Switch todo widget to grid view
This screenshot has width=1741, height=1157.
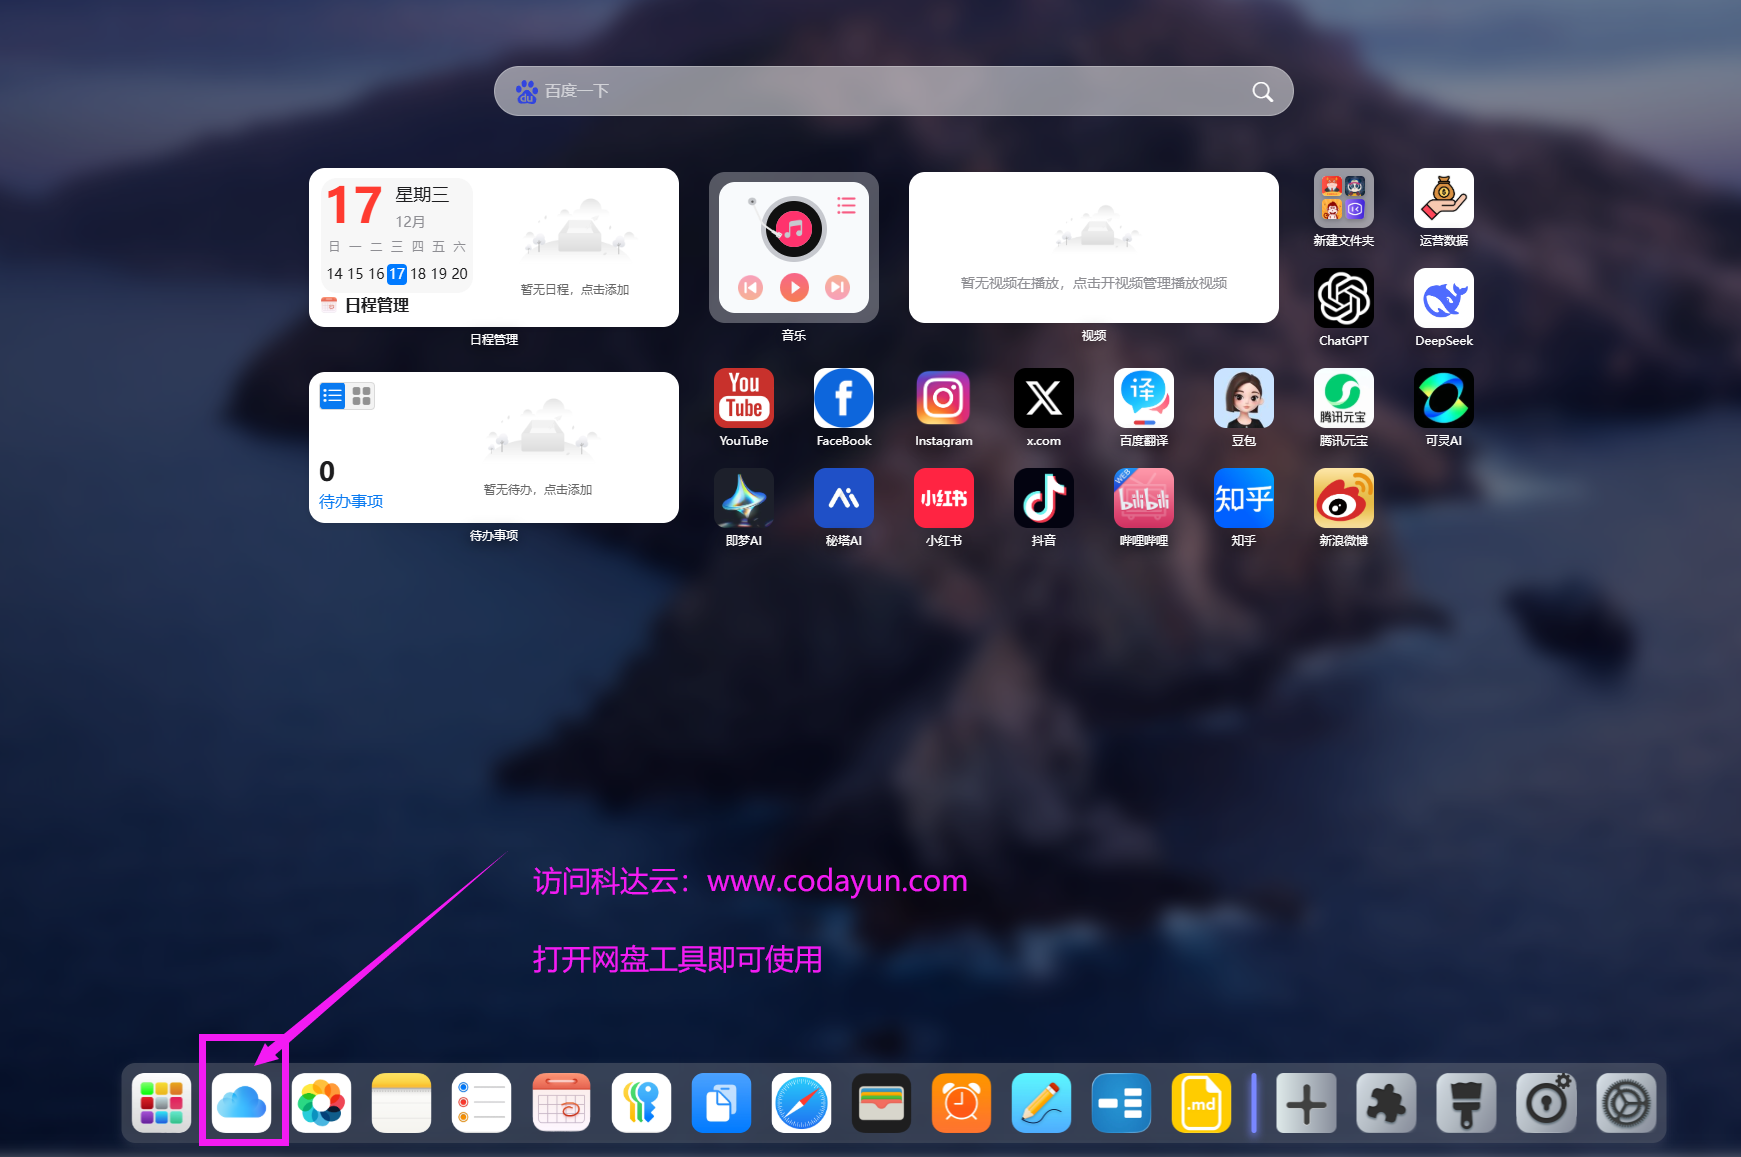[x=362, y=396]
